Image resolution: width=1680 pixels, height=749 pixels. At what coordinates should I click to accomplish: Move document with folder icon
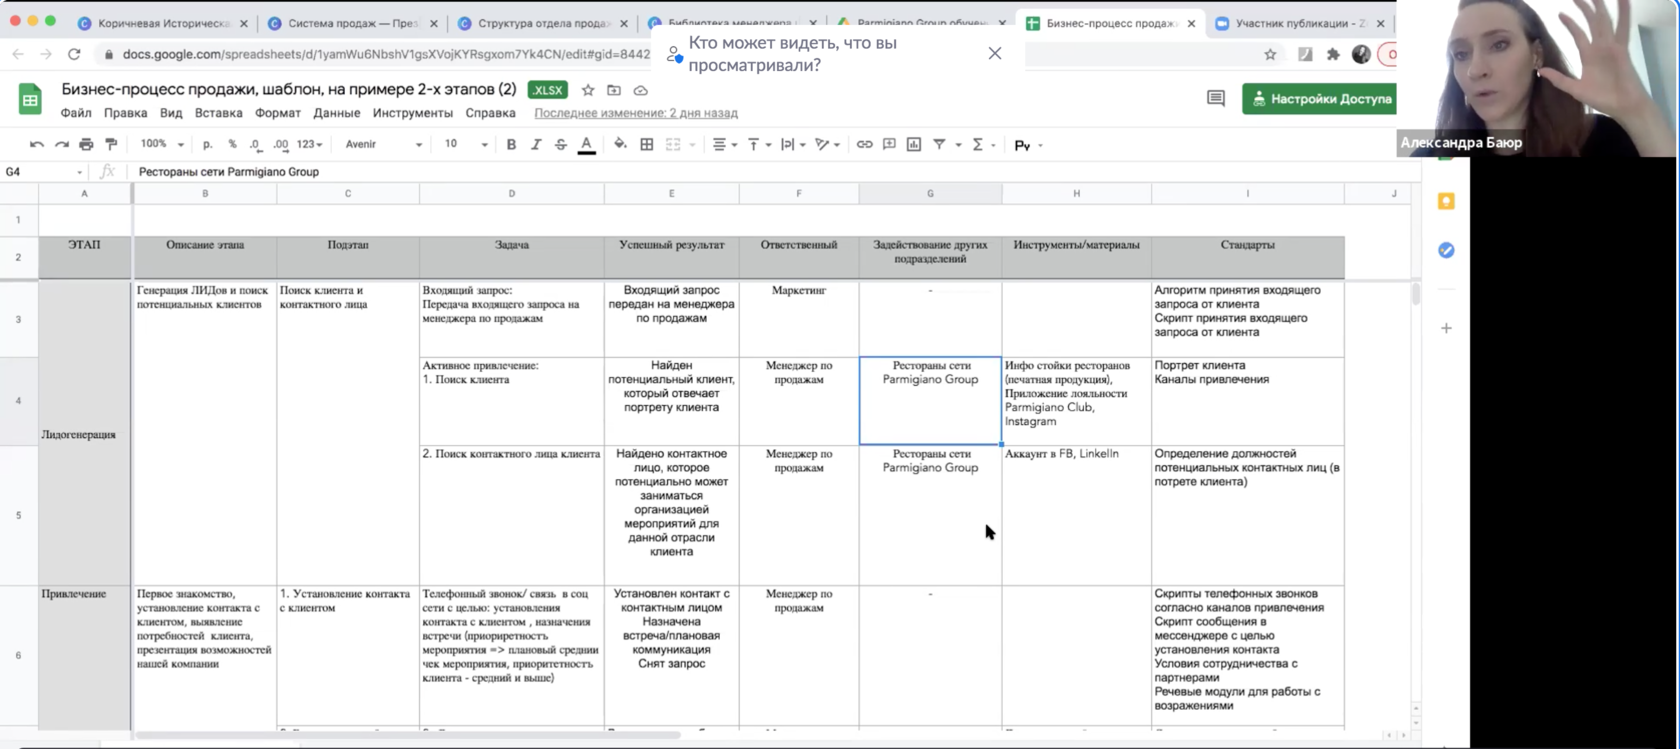[614, 90]
